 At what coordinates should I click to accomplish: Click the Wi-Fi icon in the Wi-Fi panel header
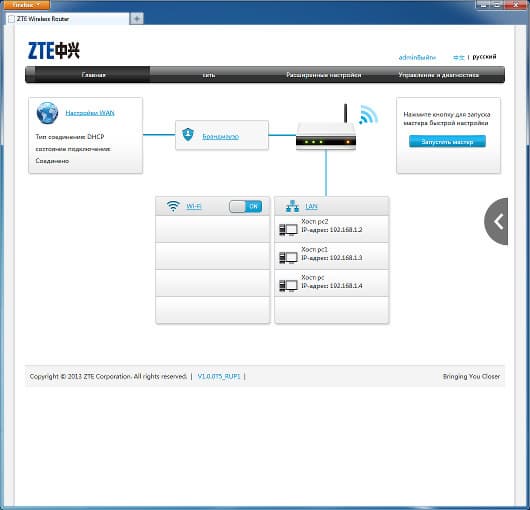173,206
